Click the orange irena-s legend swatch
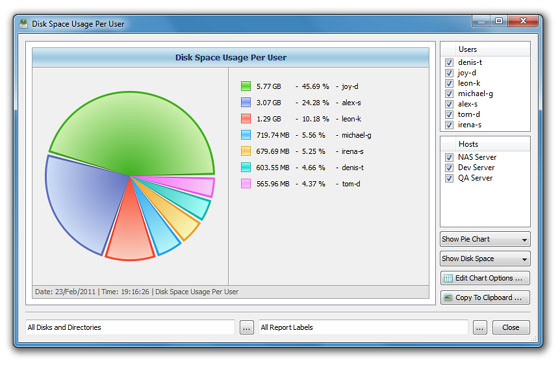This screenshot has width=560, height=365. [x=246, y=151]
